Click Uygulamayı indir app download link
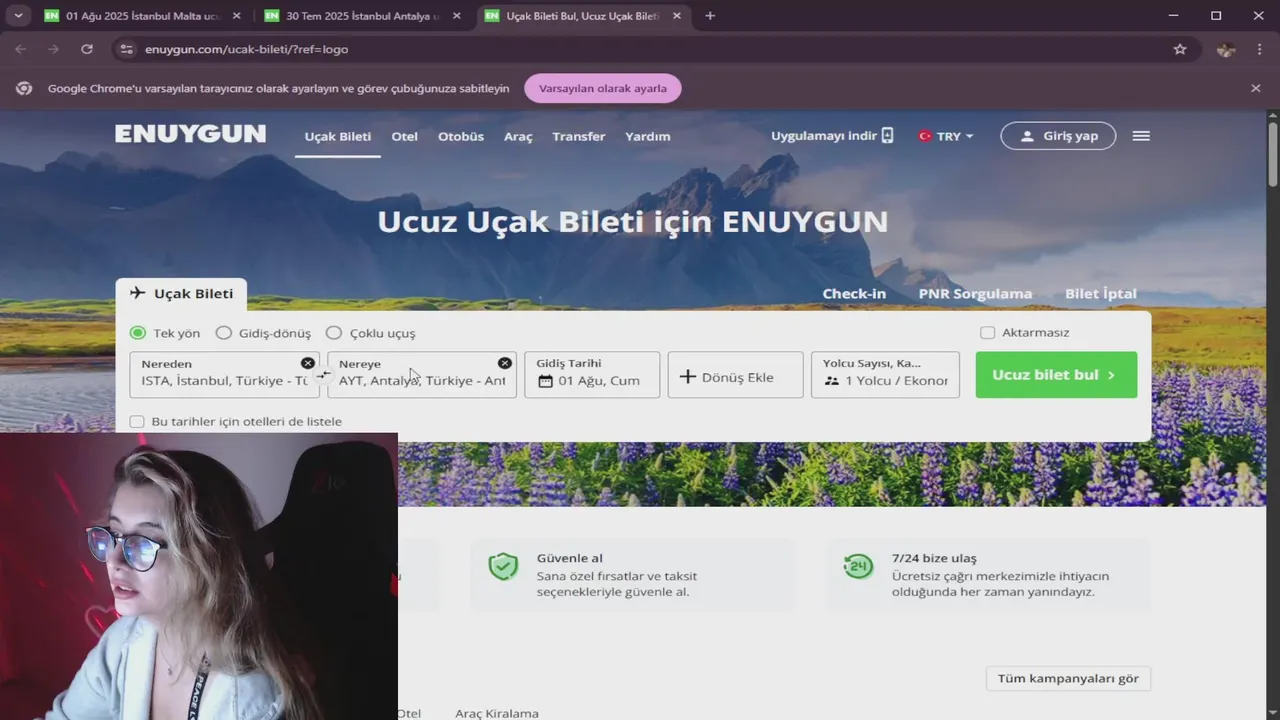The width and height of the screenshot is (1280, 720). point(832,136)
